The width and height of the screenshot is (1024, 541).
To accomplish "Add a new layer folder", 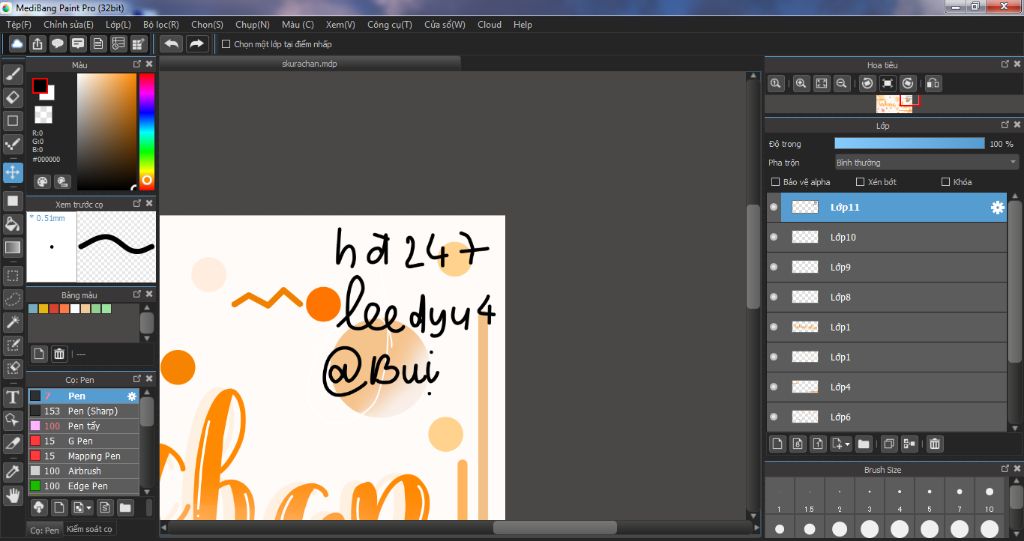I will (x=863, y=444).
